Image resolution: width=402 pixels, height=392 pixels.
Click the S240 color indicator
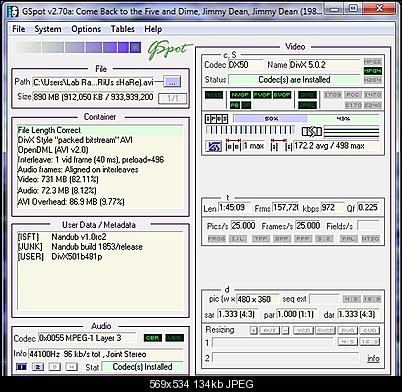[373, 105]
